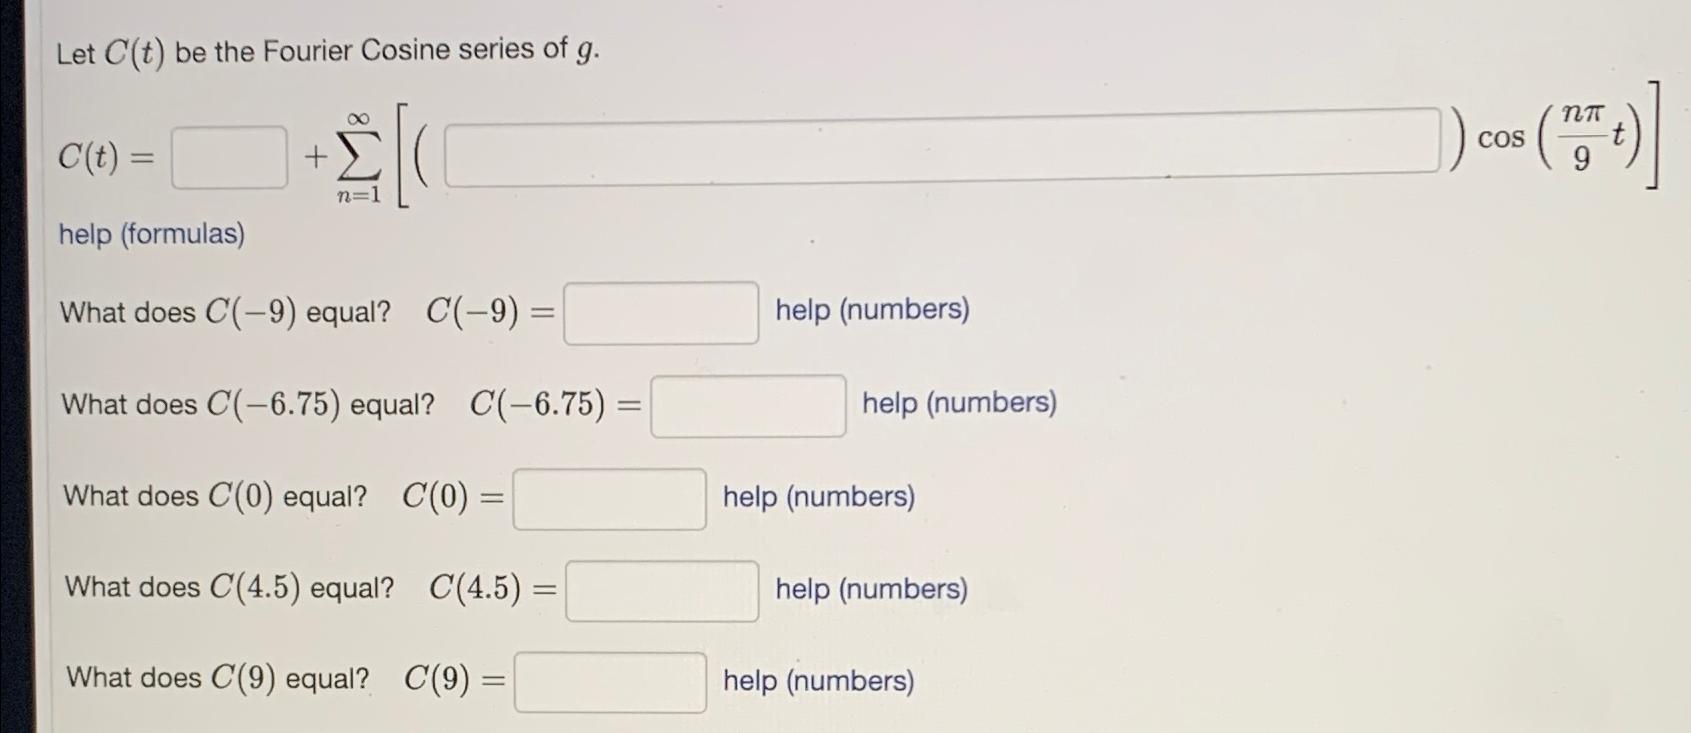Select the C(0) answer field
Screen dimensions: 1691x733
[x=610, y=497]
